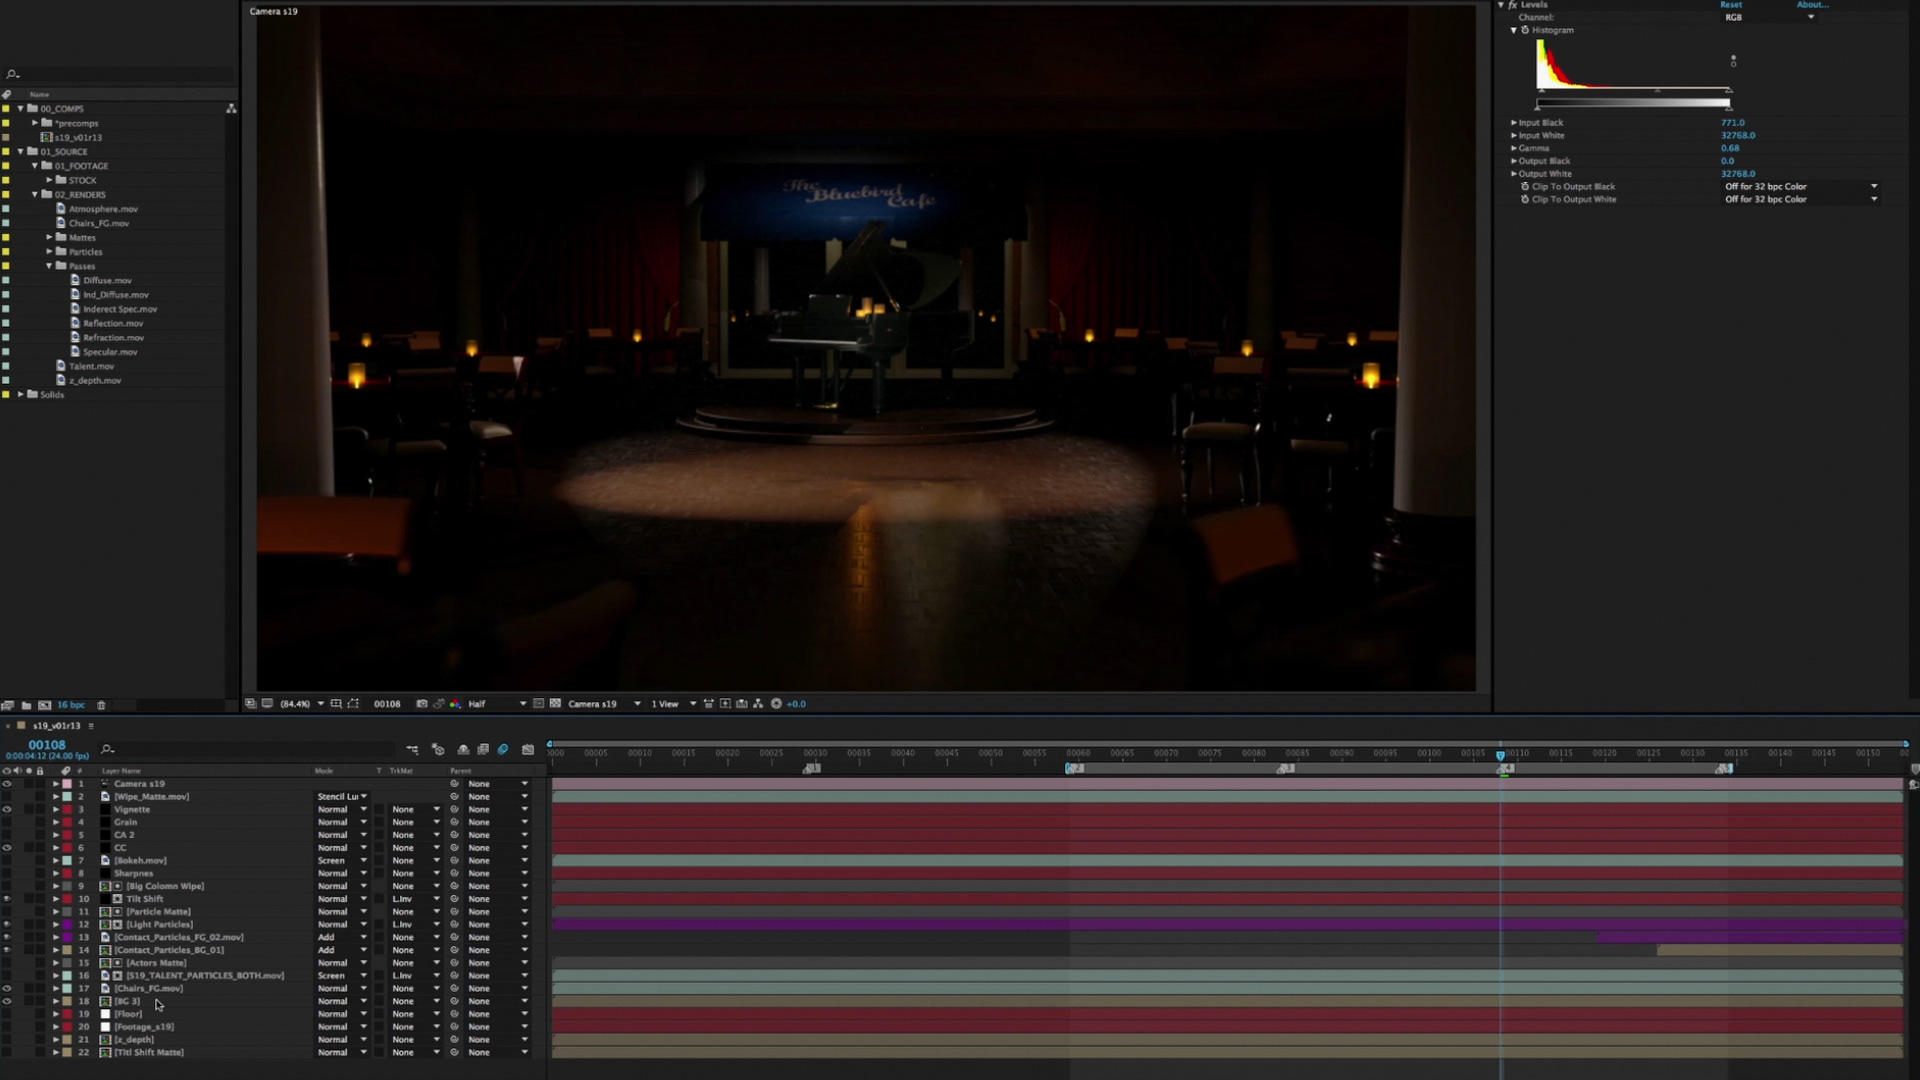Click the histogram input white triangle handle
The width and height of the screenshot is (1920, 1080).
point(1729,92)
